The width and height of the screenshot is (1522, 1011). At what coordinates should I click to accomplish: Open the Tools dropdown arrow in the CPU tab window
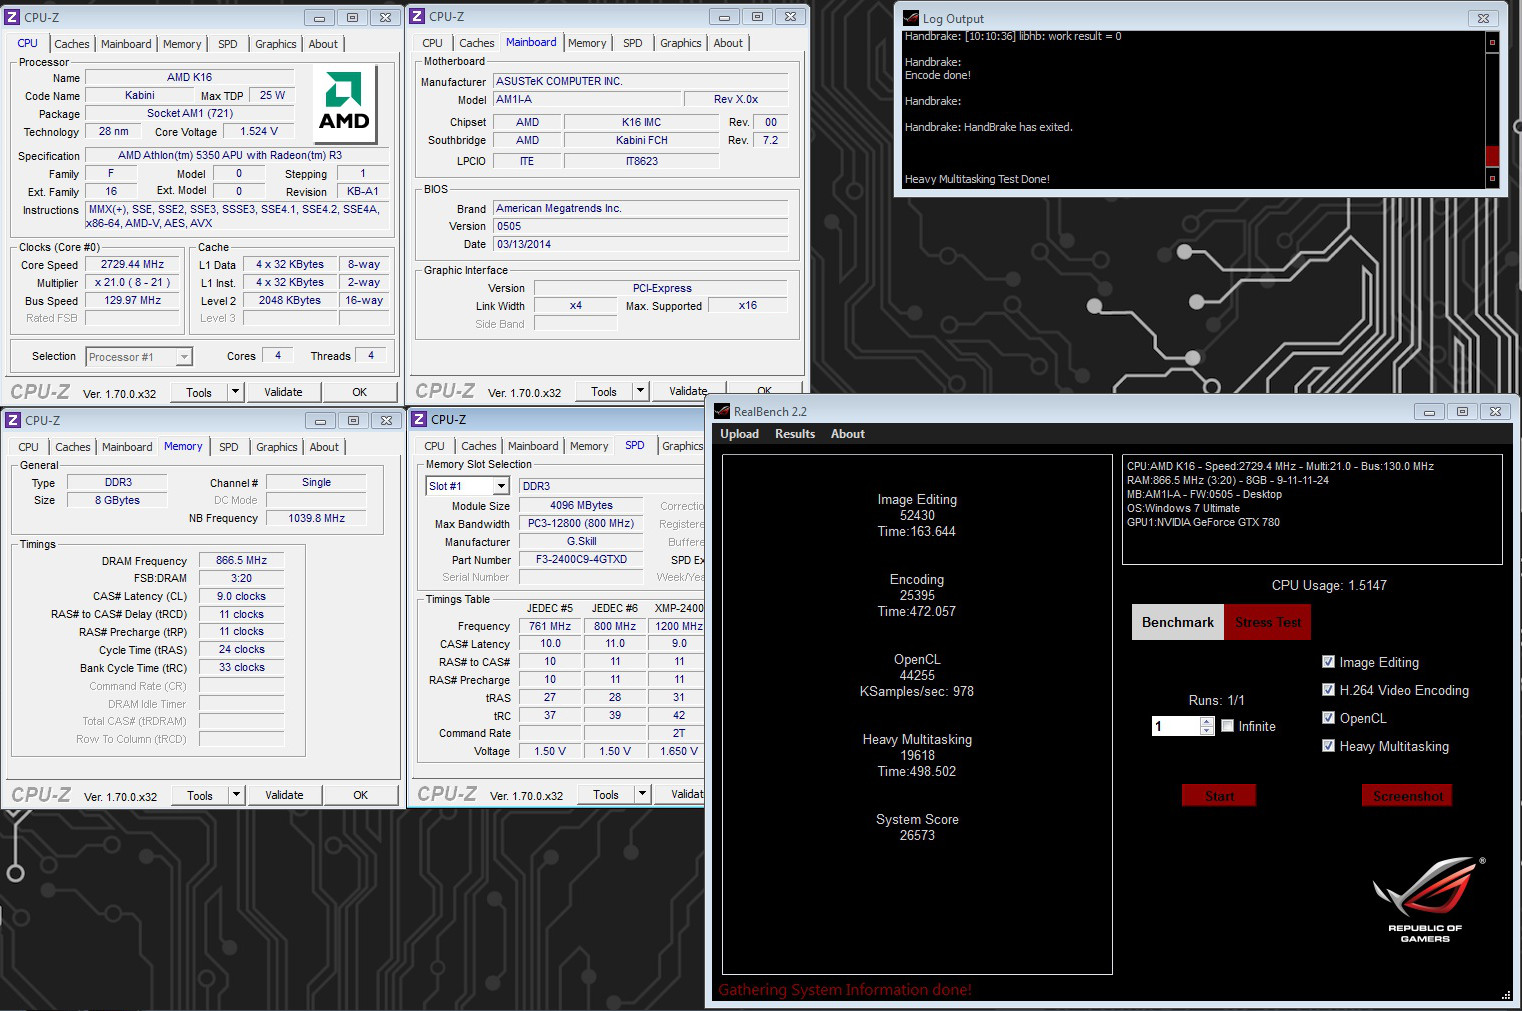(x=236, y=392)
